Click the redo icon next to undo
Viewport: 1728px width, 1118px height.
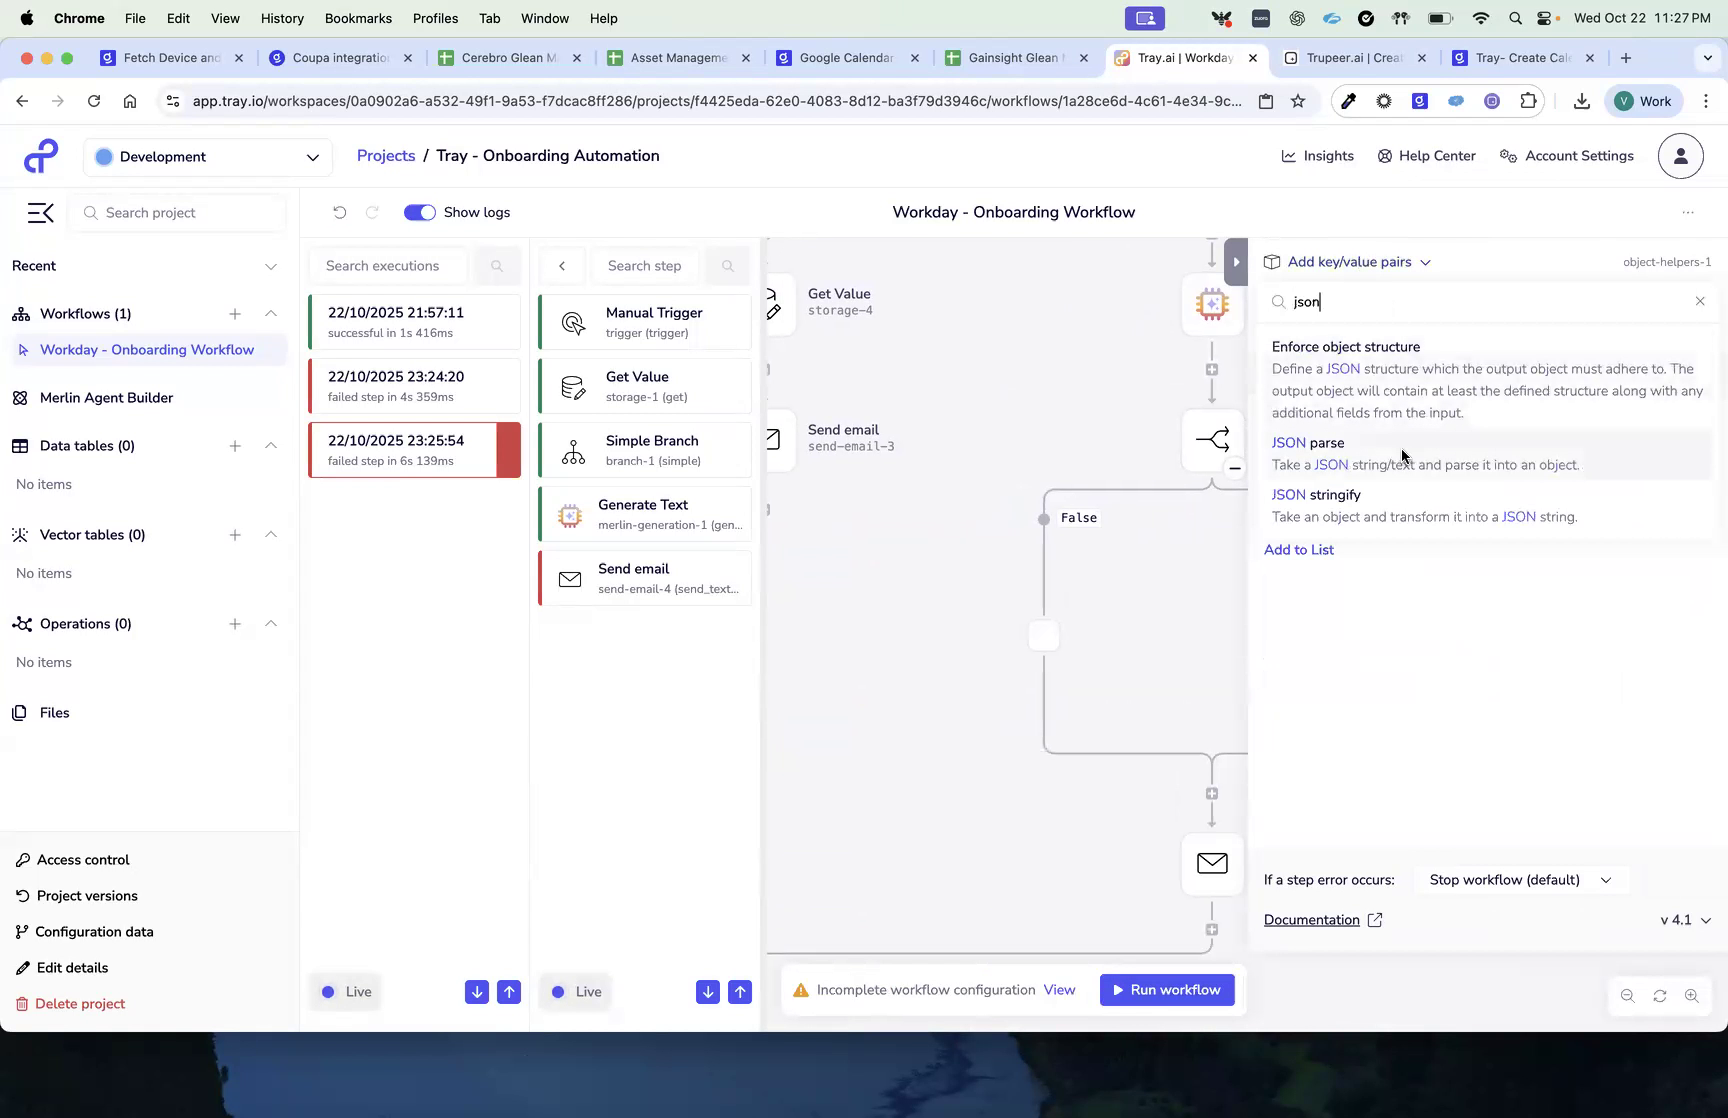point(372,212)
